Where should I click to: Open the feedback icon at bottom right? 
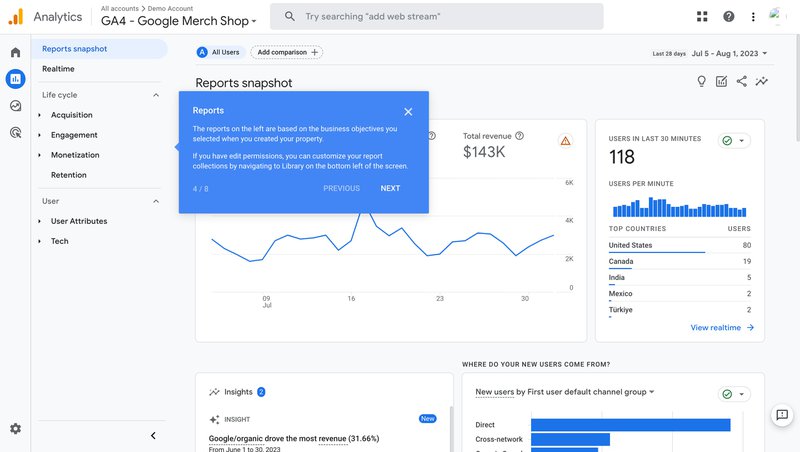782,415
